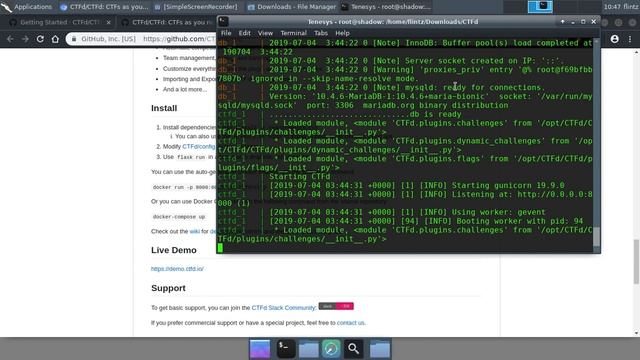Close the Getting Started browser tab
Viewport: 640px width, 360px height.
[x=108, y=22]
